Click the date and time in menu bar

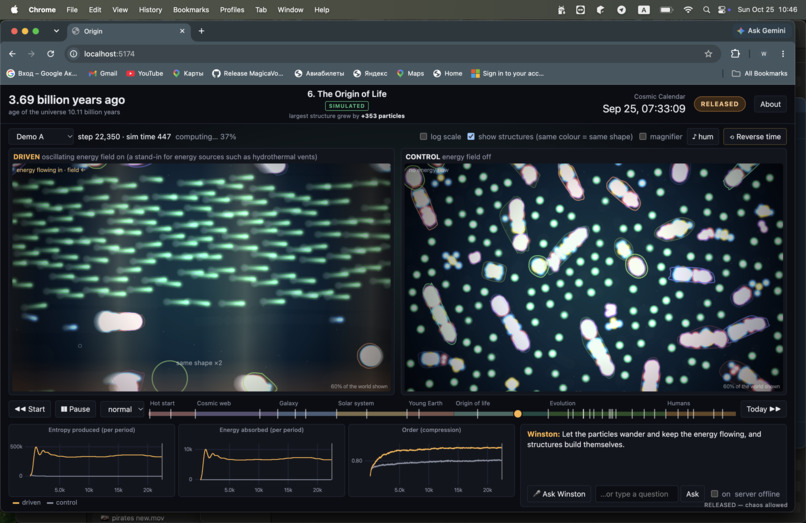coord(767,10)
